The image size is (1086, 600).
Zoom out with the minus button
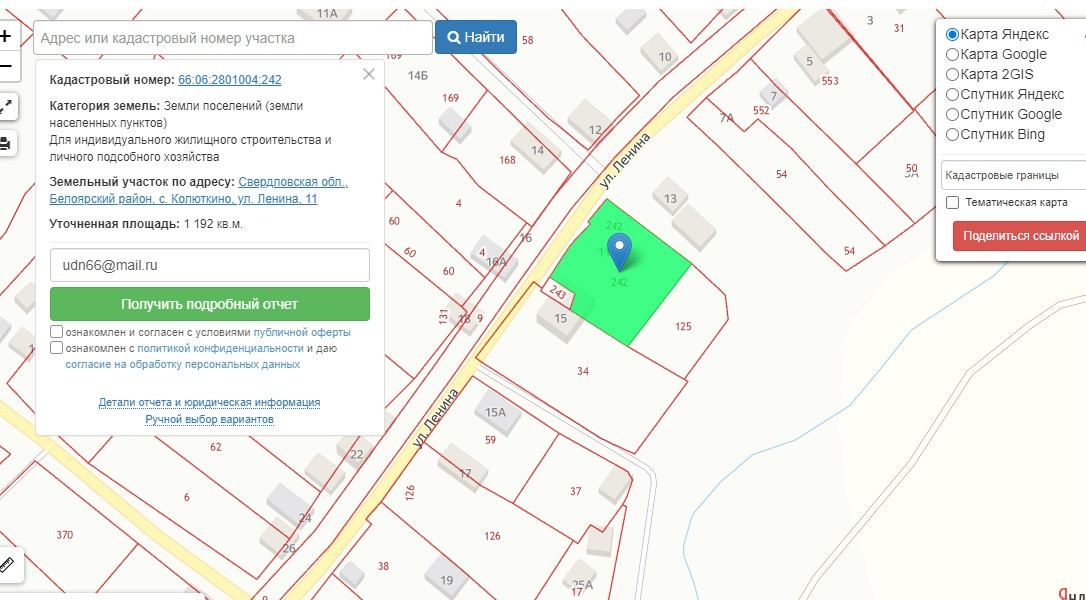coord(6,67)
